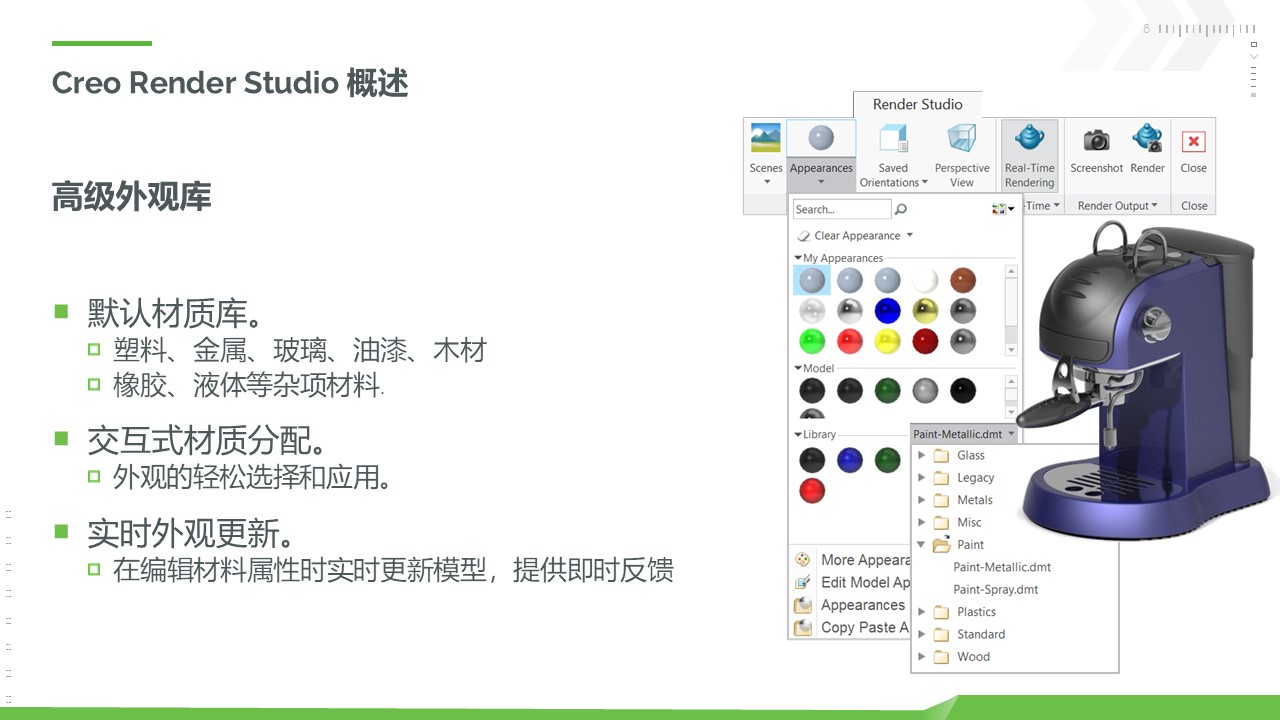Collapse the Paint folder arrow
The height and width of the screenshot is (720, 1280).
pos(922,545)
